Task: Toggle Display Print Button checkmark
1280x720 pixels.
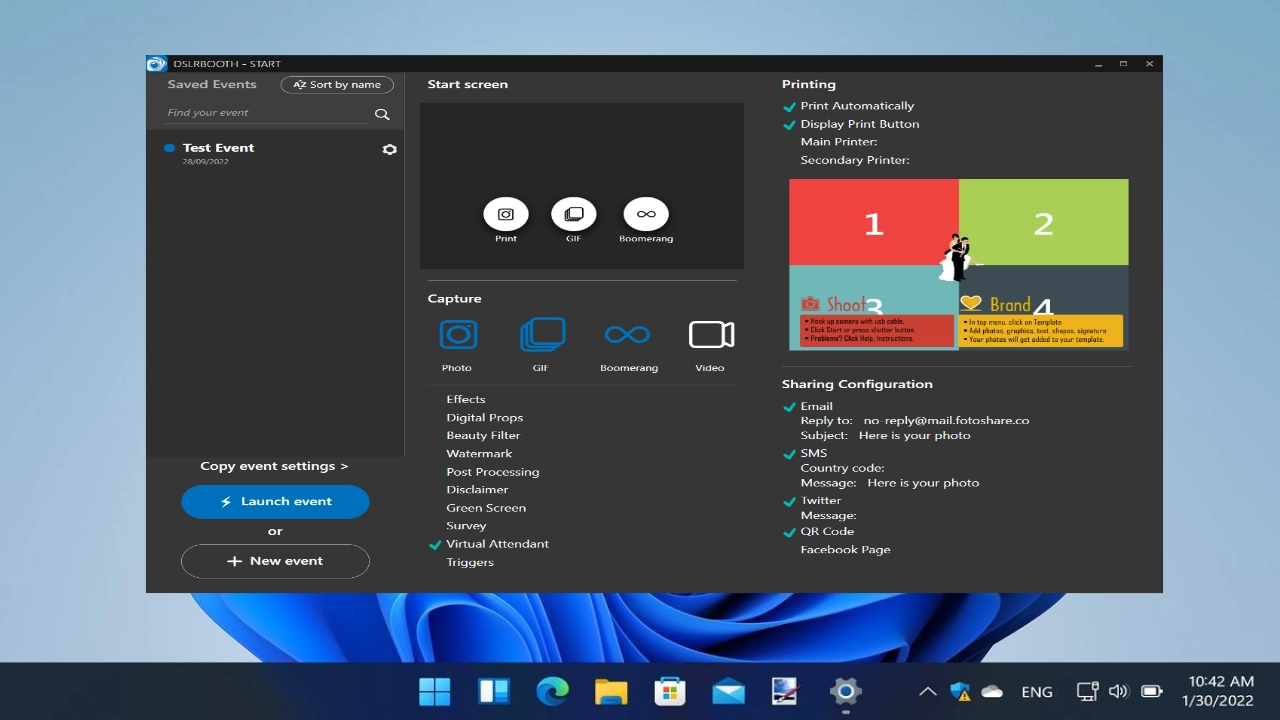Action: click(x=790, y=125)
